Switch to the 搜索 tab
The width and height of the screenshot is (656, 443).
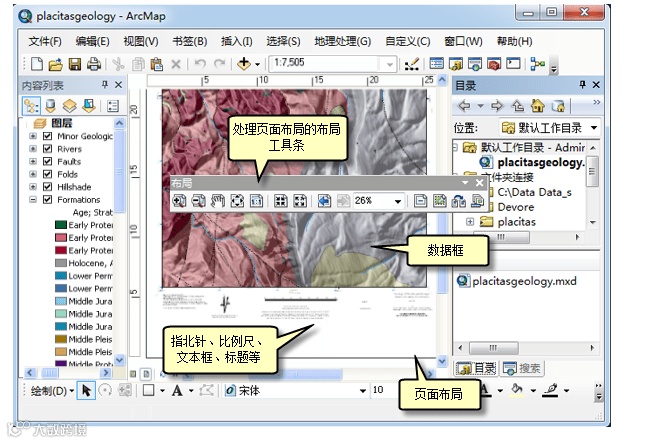coord(521,368)
